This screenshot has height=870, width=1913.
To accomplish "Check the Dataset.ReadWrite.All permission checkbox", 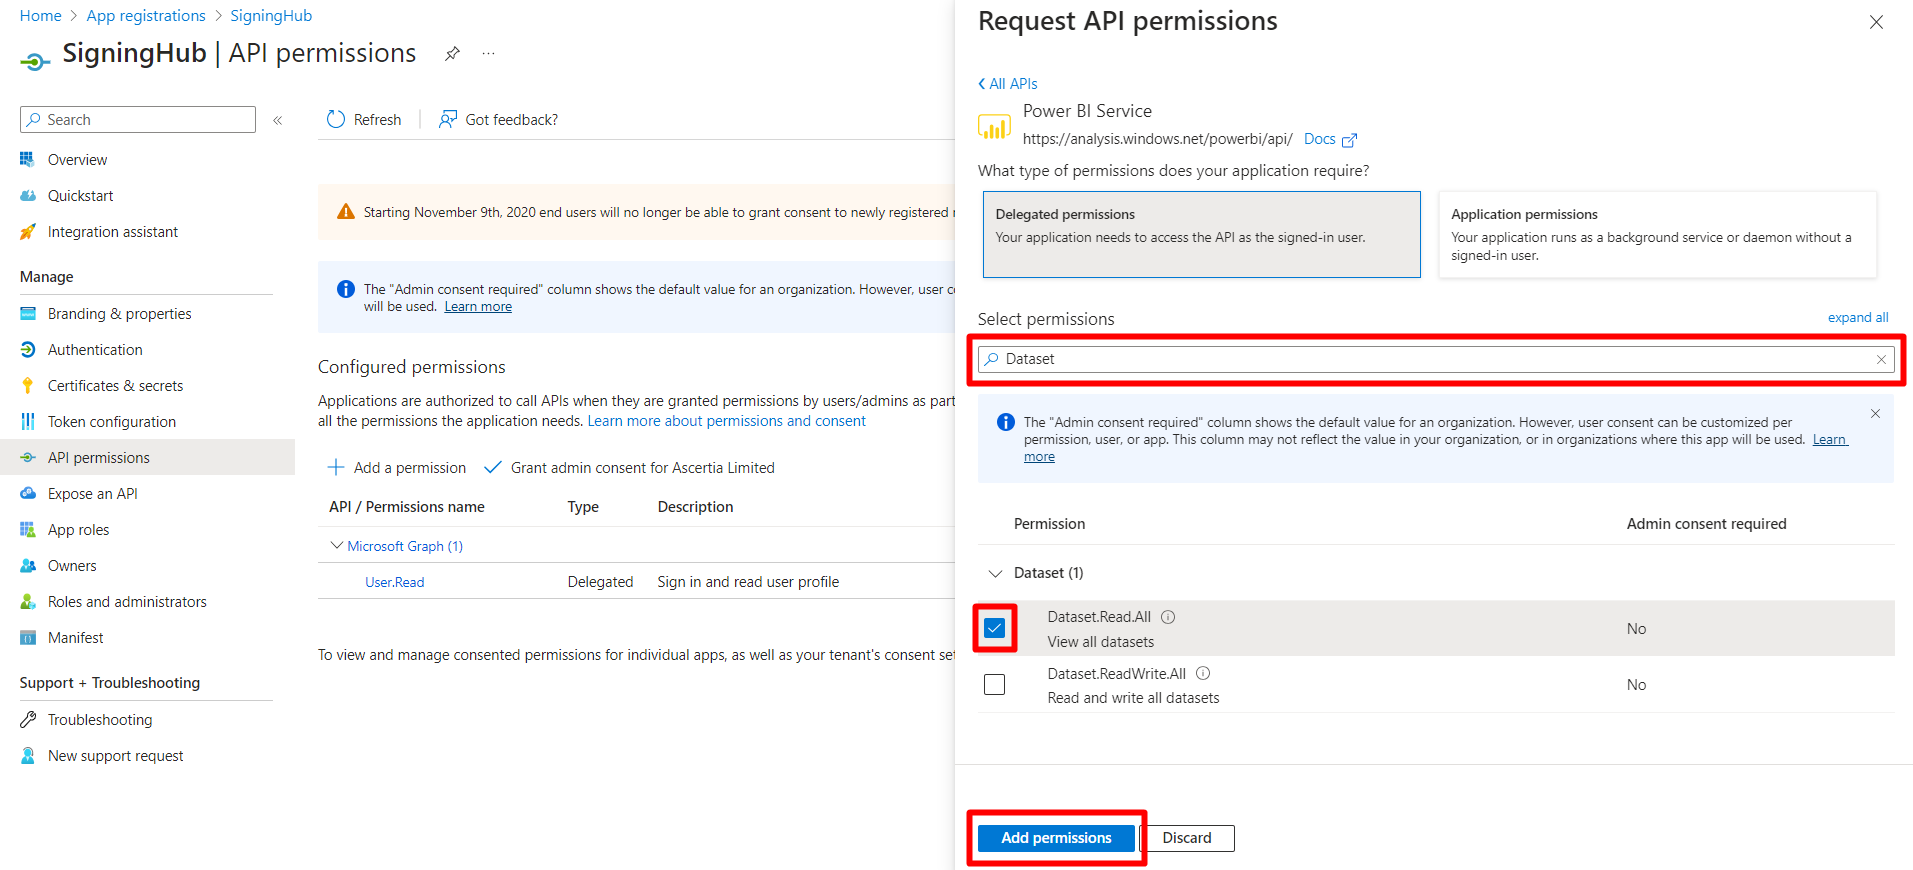I will 994,684.
